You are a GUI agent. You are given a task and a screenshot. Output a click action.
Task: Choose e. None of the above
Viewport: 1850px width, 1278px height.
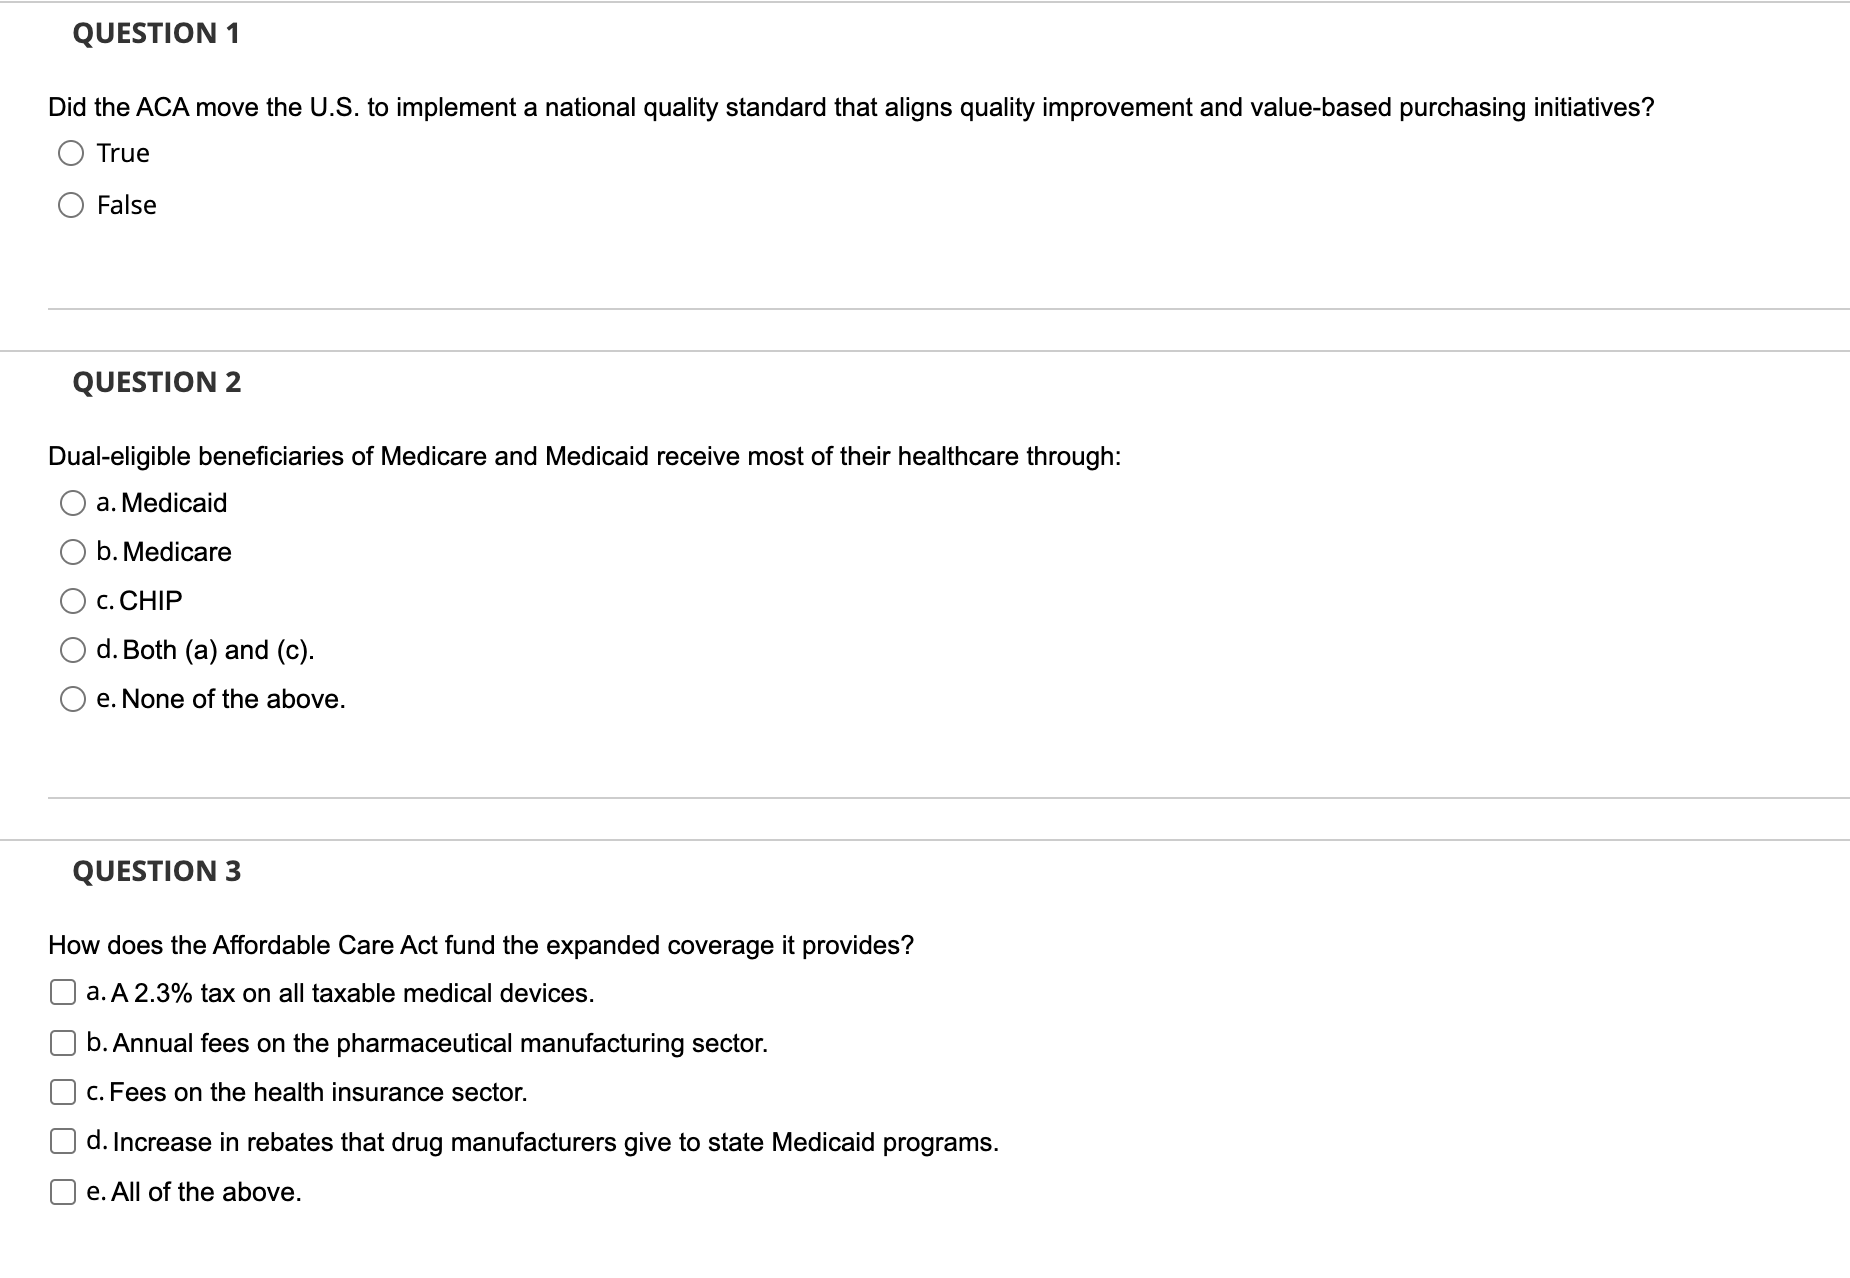[71, 700]
